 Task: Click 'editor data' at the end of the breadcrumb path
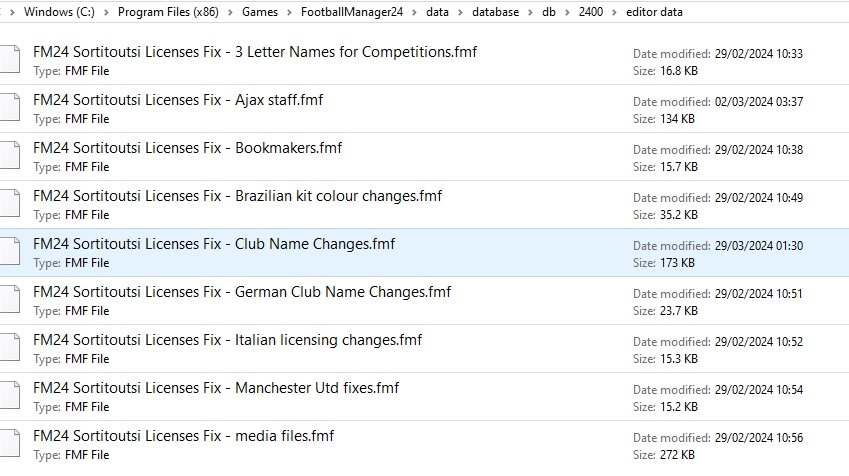(654, 12)
